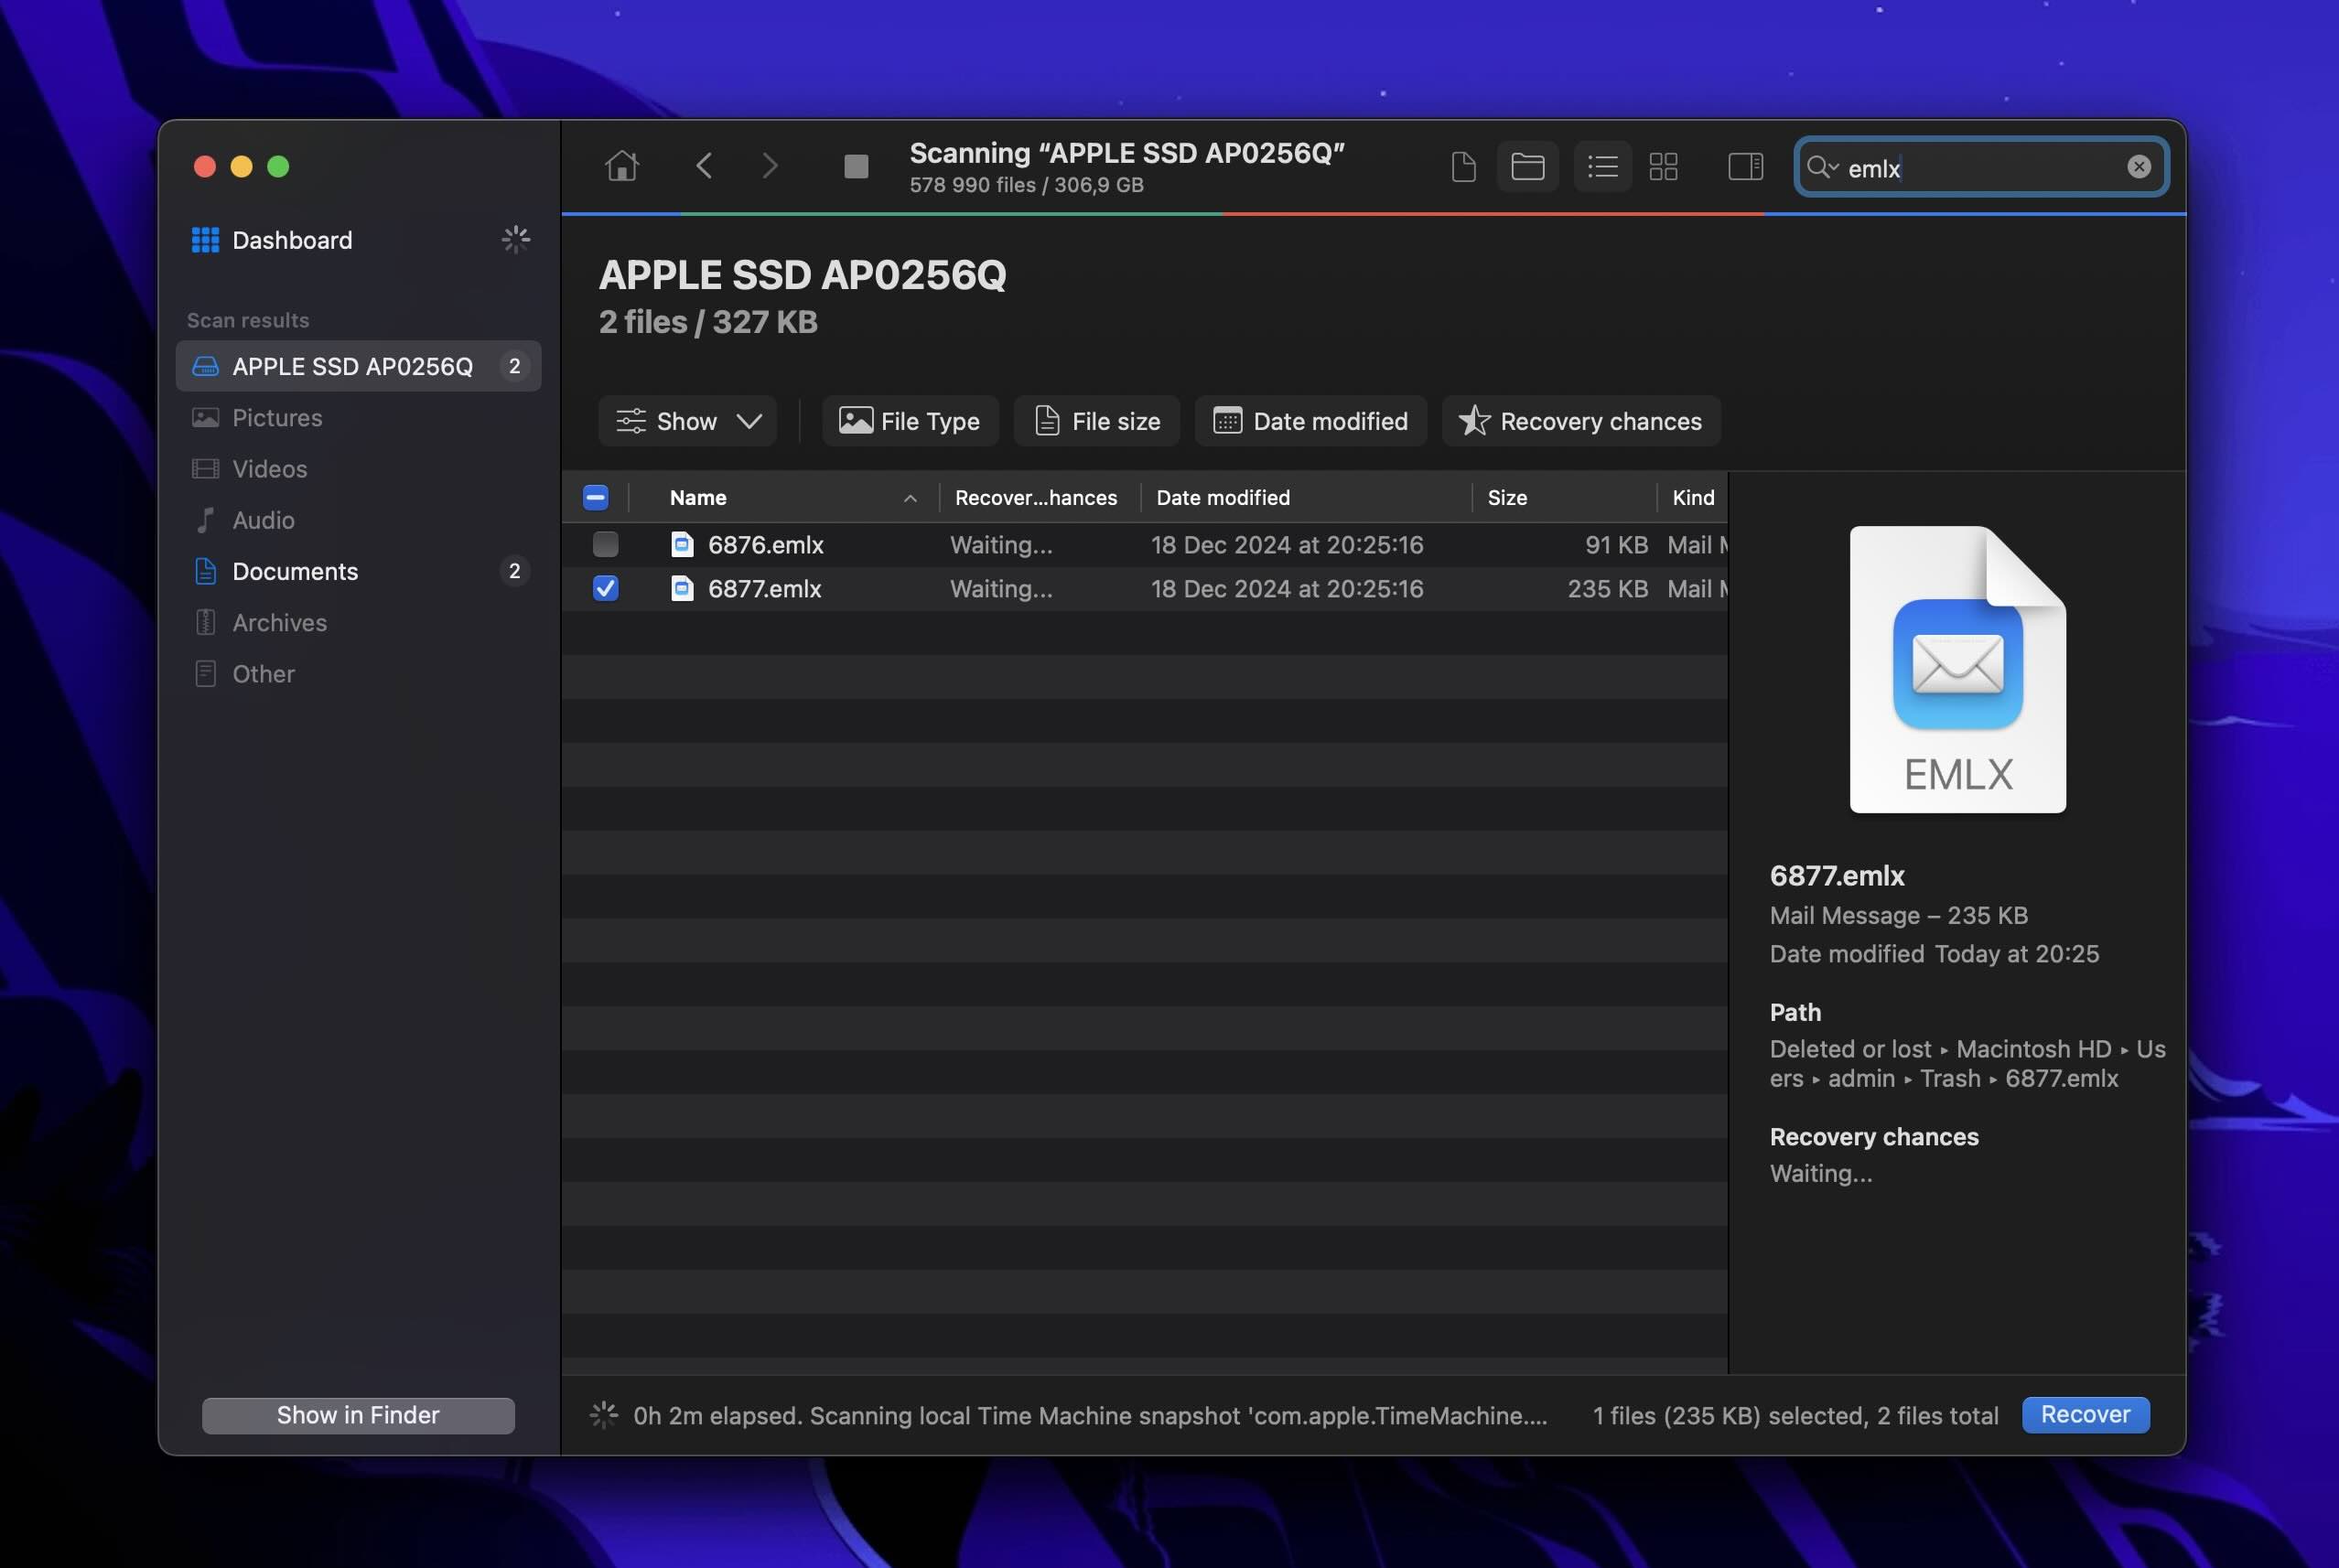Expand File Type filter options
The height and width of the screenshot is (1568, 2339).
click(911, 420)
